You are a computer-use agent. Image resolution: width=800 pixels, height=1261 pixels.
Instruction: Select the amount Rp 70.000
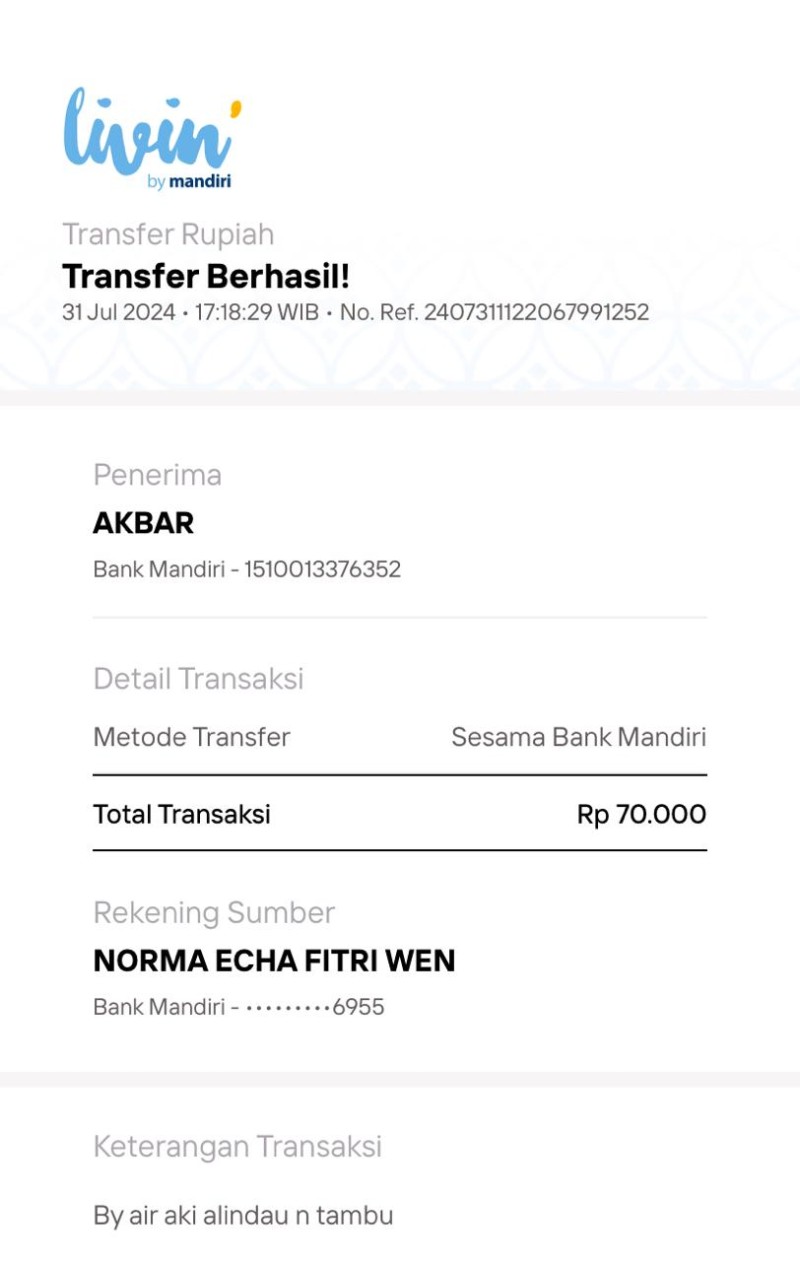(x=641, y=814)
